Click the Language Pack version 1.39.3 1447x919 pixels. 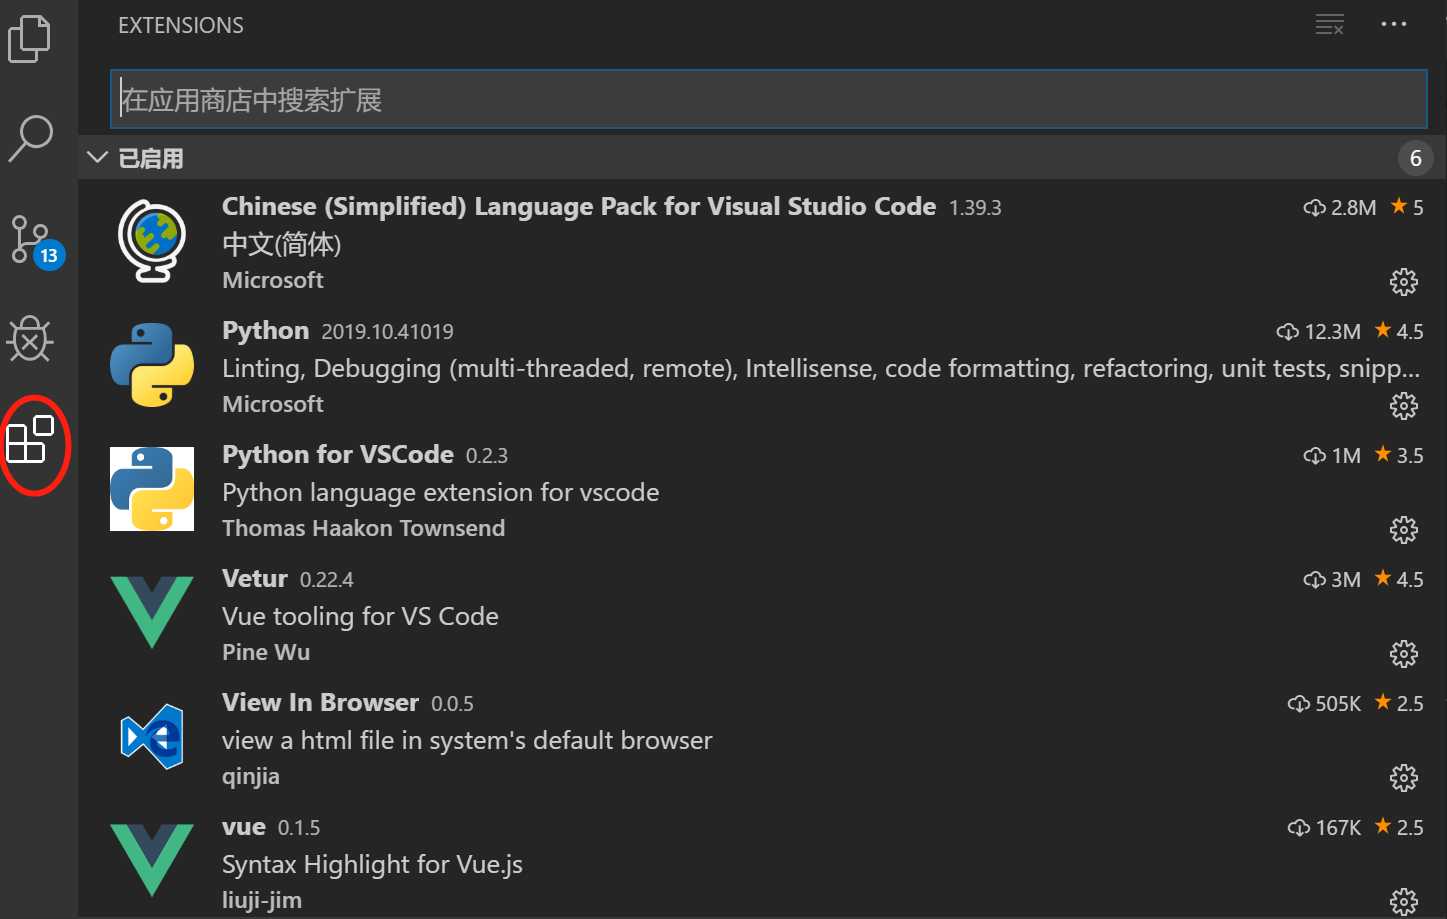(975, 208)
